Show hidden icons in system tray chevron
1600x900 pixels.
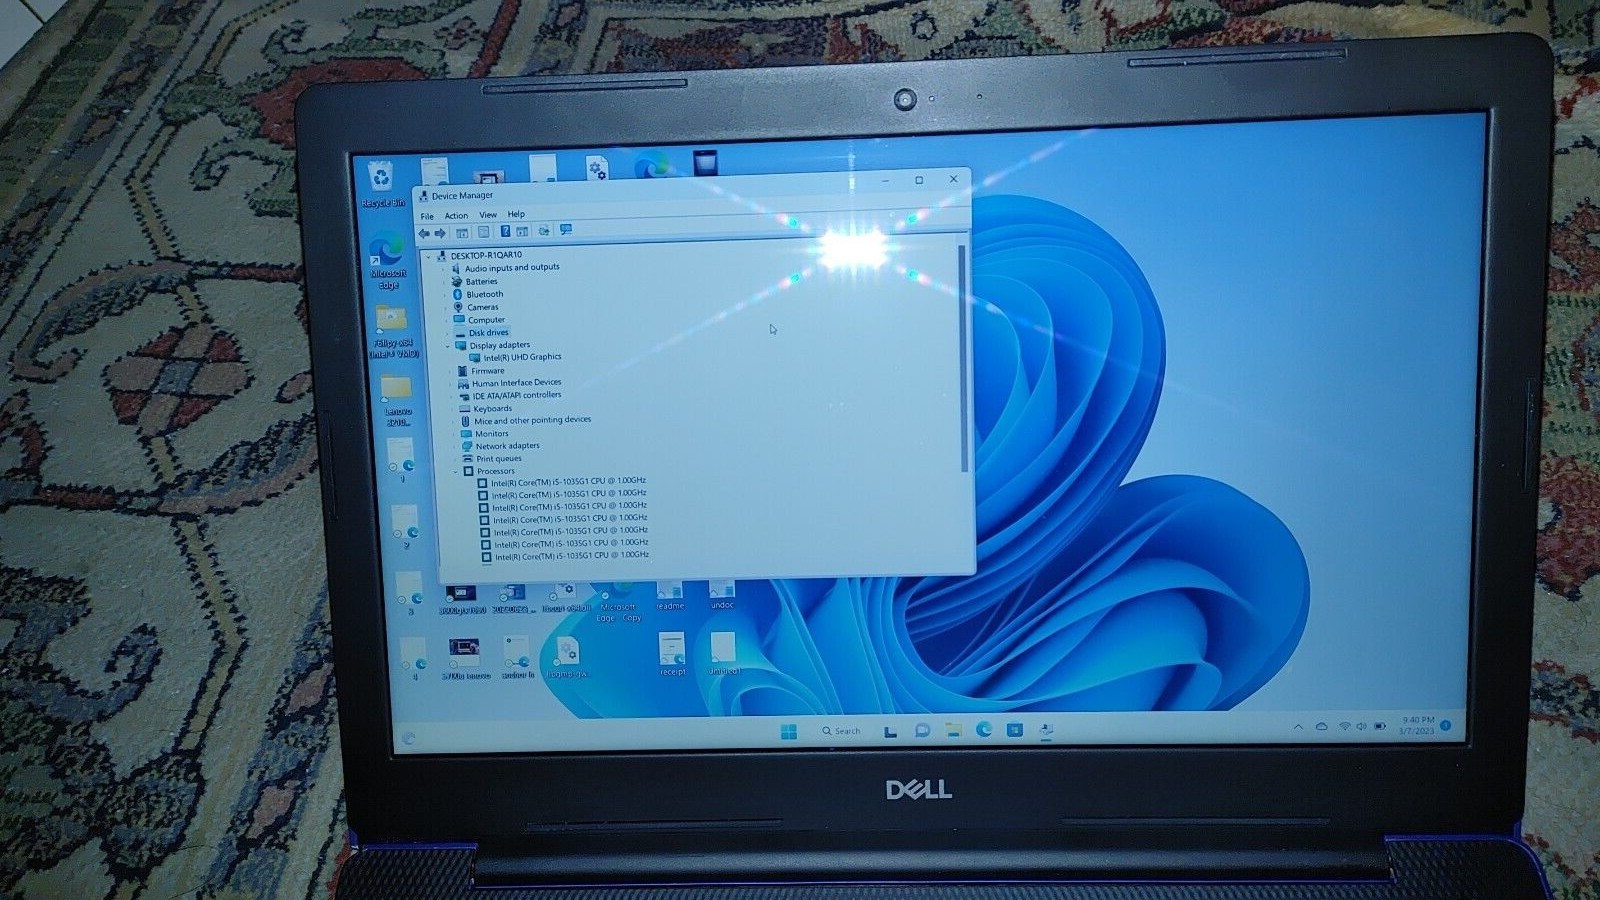pos(1298,726)
